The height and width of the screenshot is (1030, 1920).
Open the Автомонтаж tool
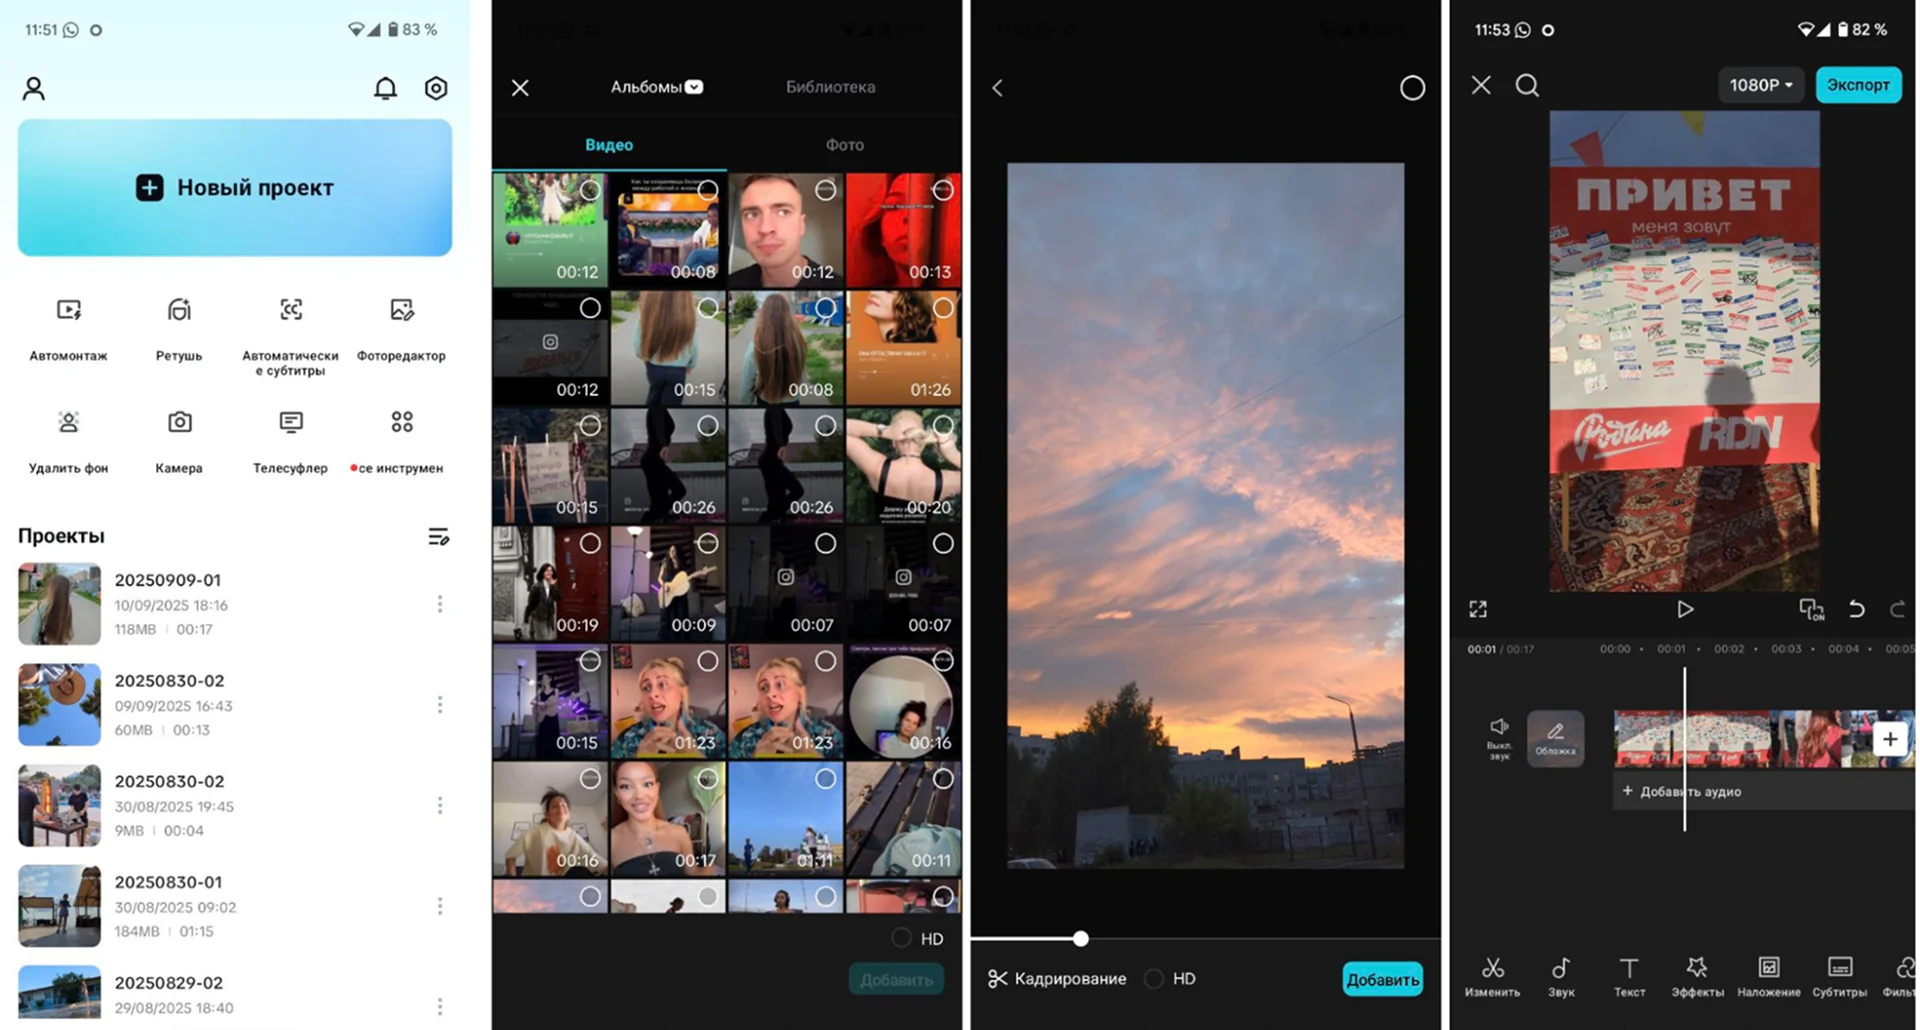[68, 311]
